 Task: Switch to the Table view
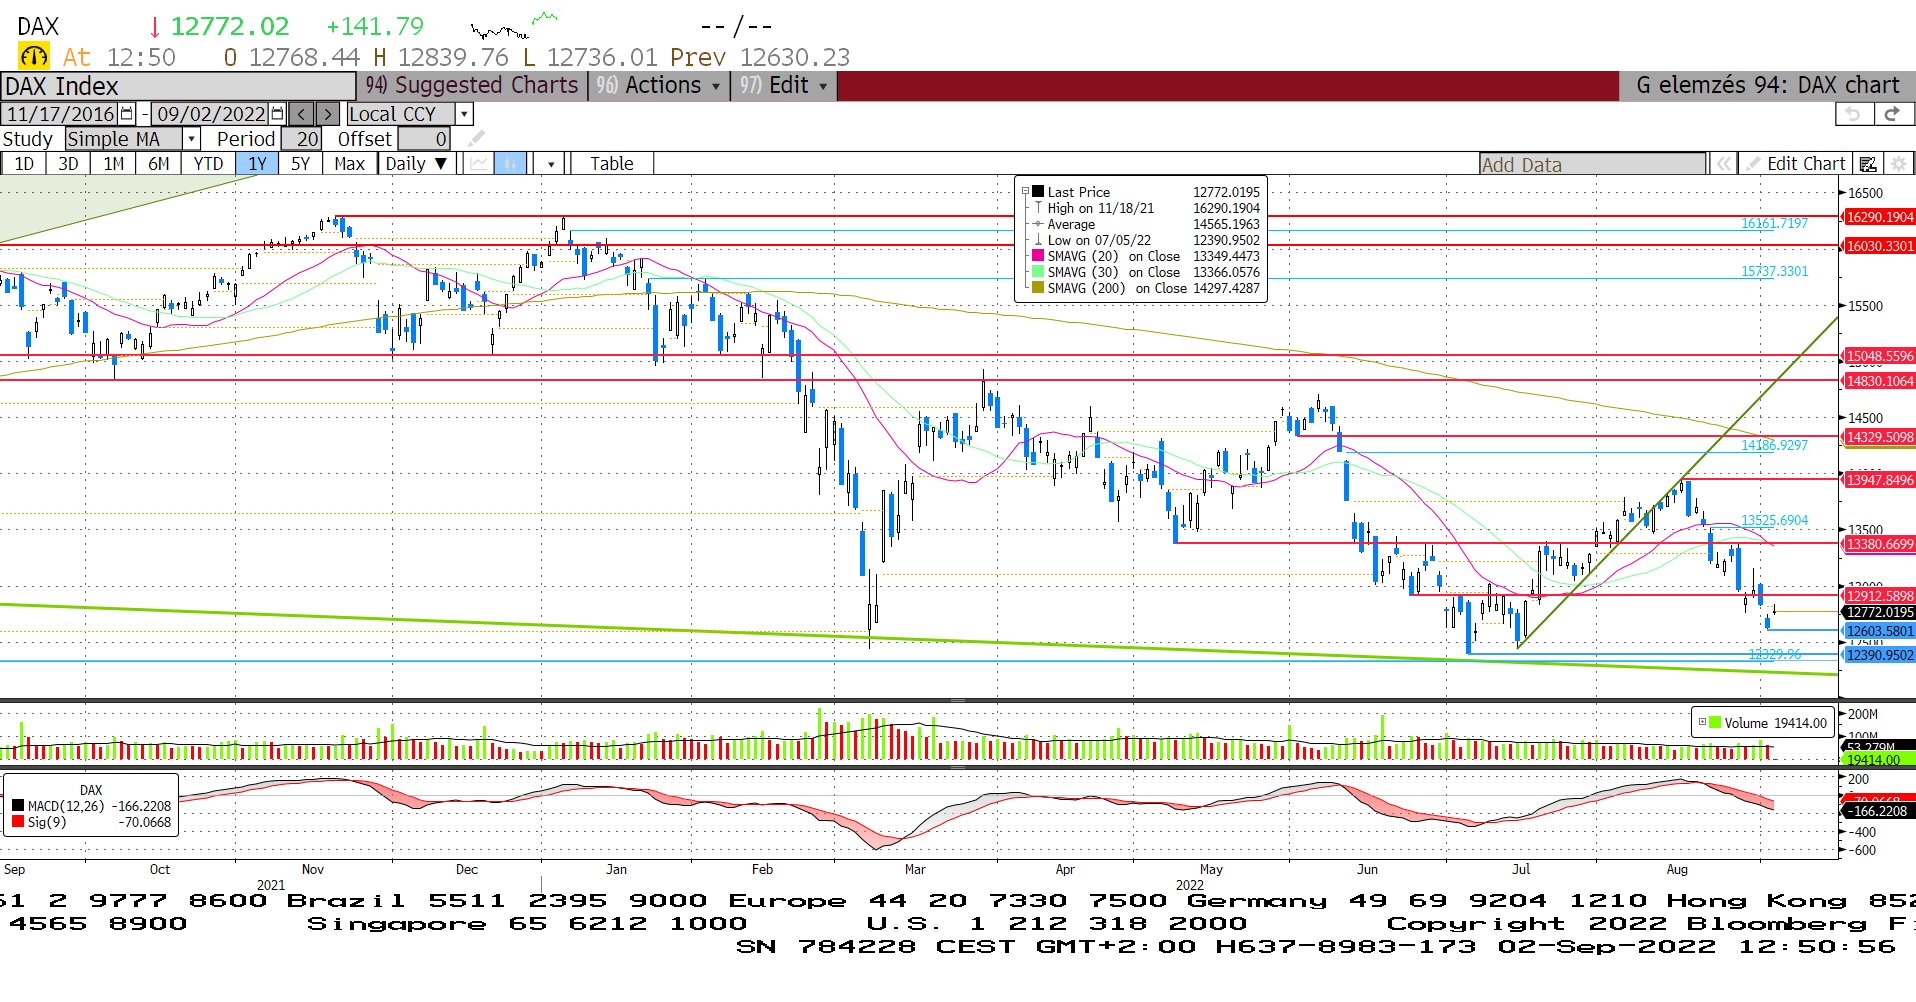(x=611, y=164)
